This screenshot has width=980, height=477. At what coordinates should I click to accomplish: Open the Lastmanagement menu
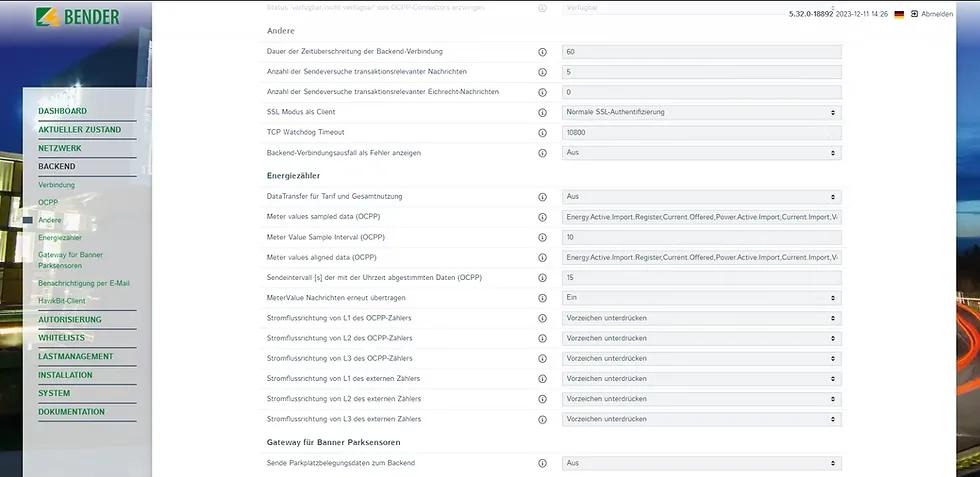click(x=76, y=356)
